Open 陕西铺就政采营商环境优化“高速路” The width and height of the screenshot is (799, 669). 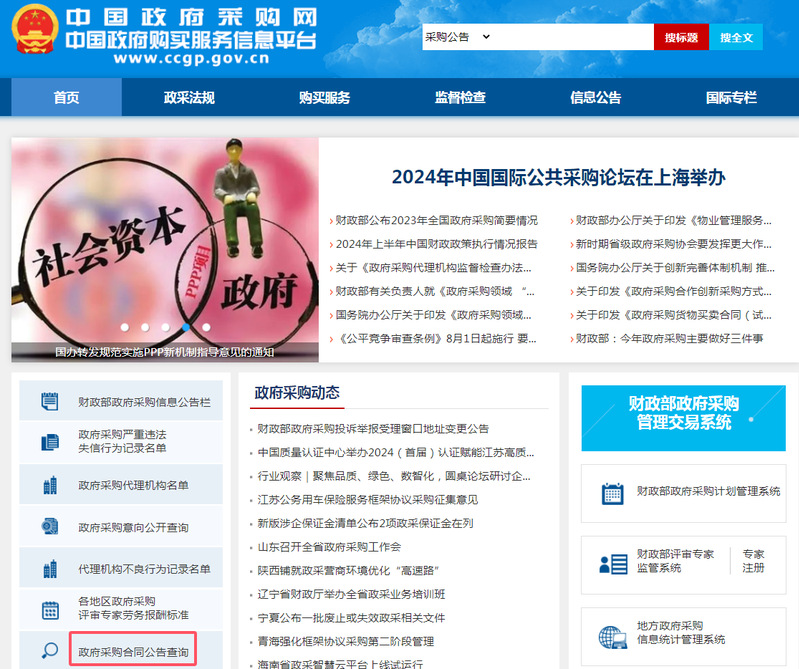pos(348,570)
